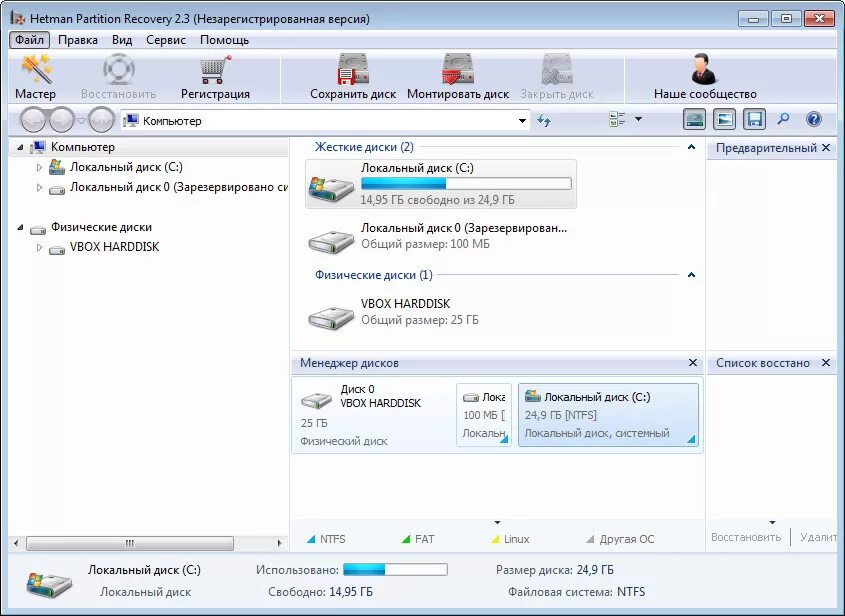Image resolution: width=845 pixels, height=616 pixels.
Task: Click the magnifier search icon
Action: coord(784,119)
